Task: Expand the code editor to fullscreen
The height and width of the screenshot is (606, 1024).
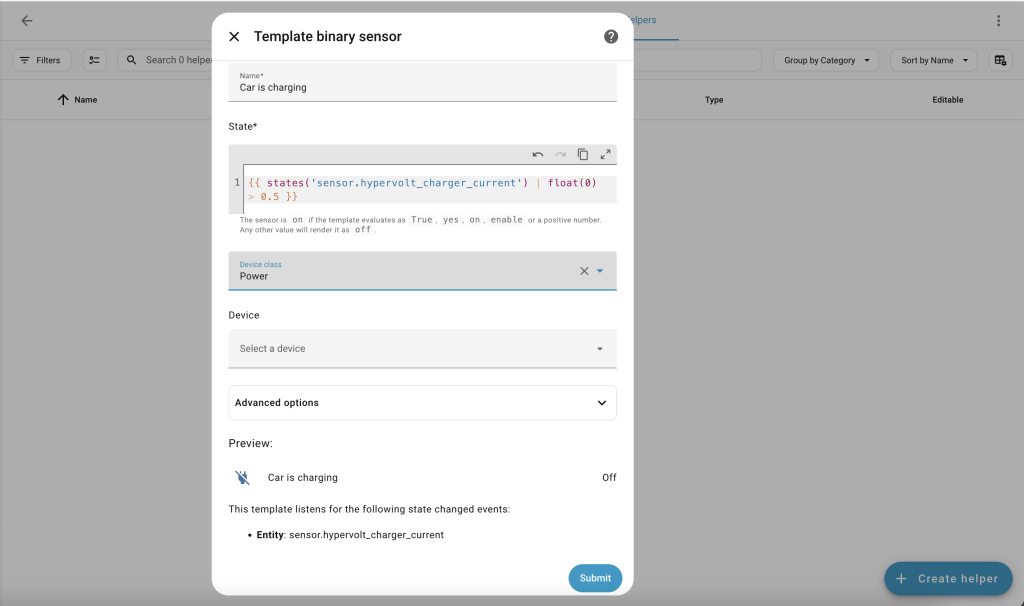Action: (605, 155)
